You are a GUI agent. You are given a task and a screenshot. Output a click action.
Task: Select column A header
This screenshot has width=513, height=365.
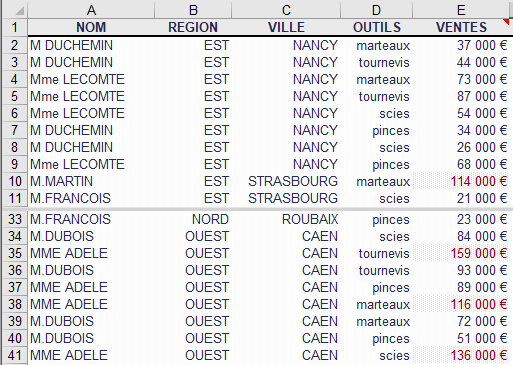point(91,10)
